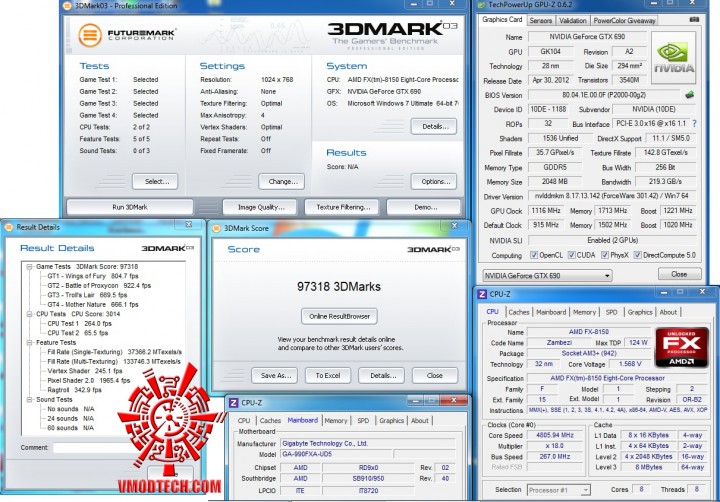Click the CPU-Z title bar icon of CPU window
This screenshot has height=502, width=720.
(482, 294)
